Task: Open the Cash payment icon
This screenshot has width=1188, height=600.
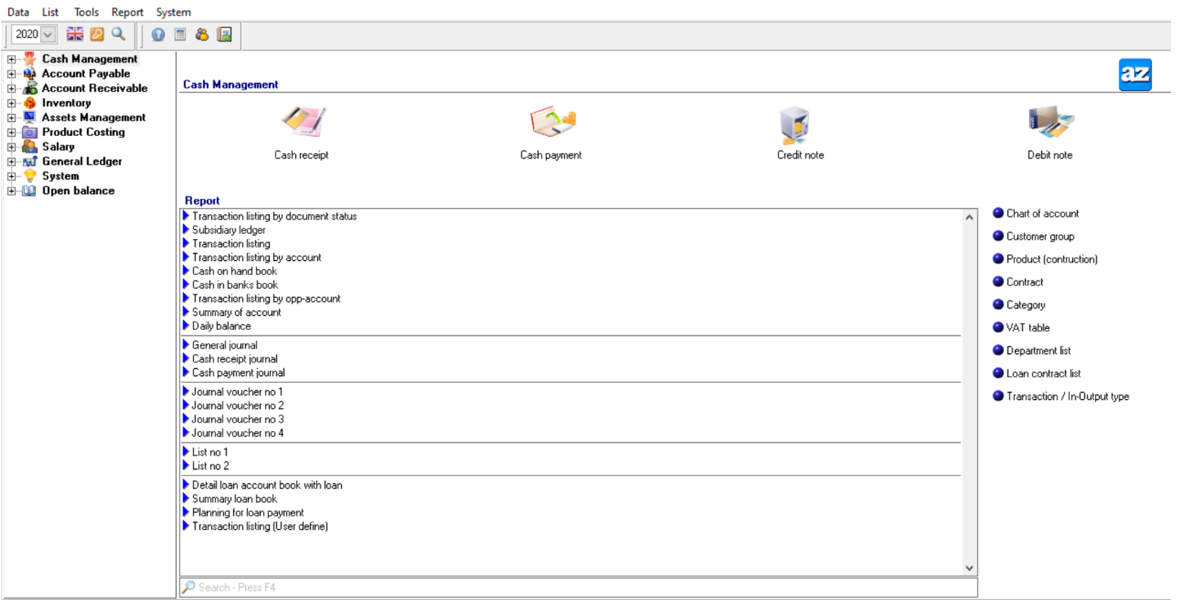Action: 551,124
